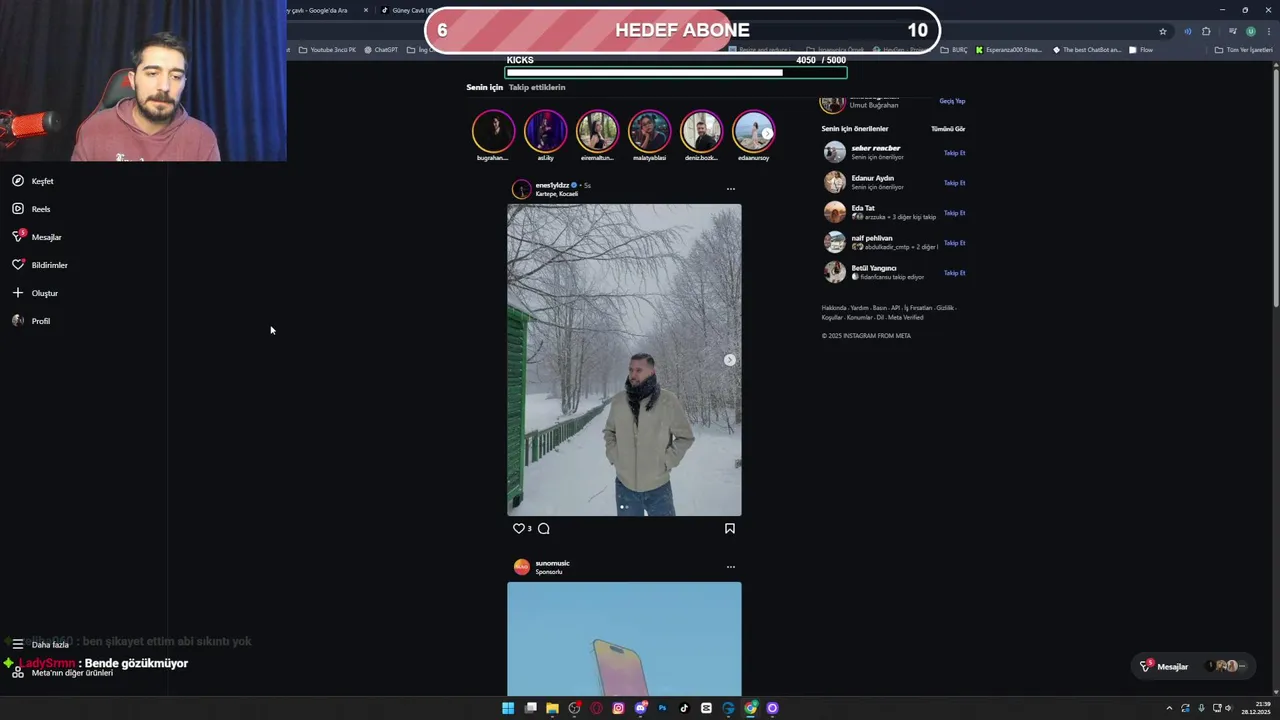Image resolution: width=1280 pixels, height=720 pixels.
Task: Comment on enes1yldzz post via bubble icon
Action: pos(544,528)
